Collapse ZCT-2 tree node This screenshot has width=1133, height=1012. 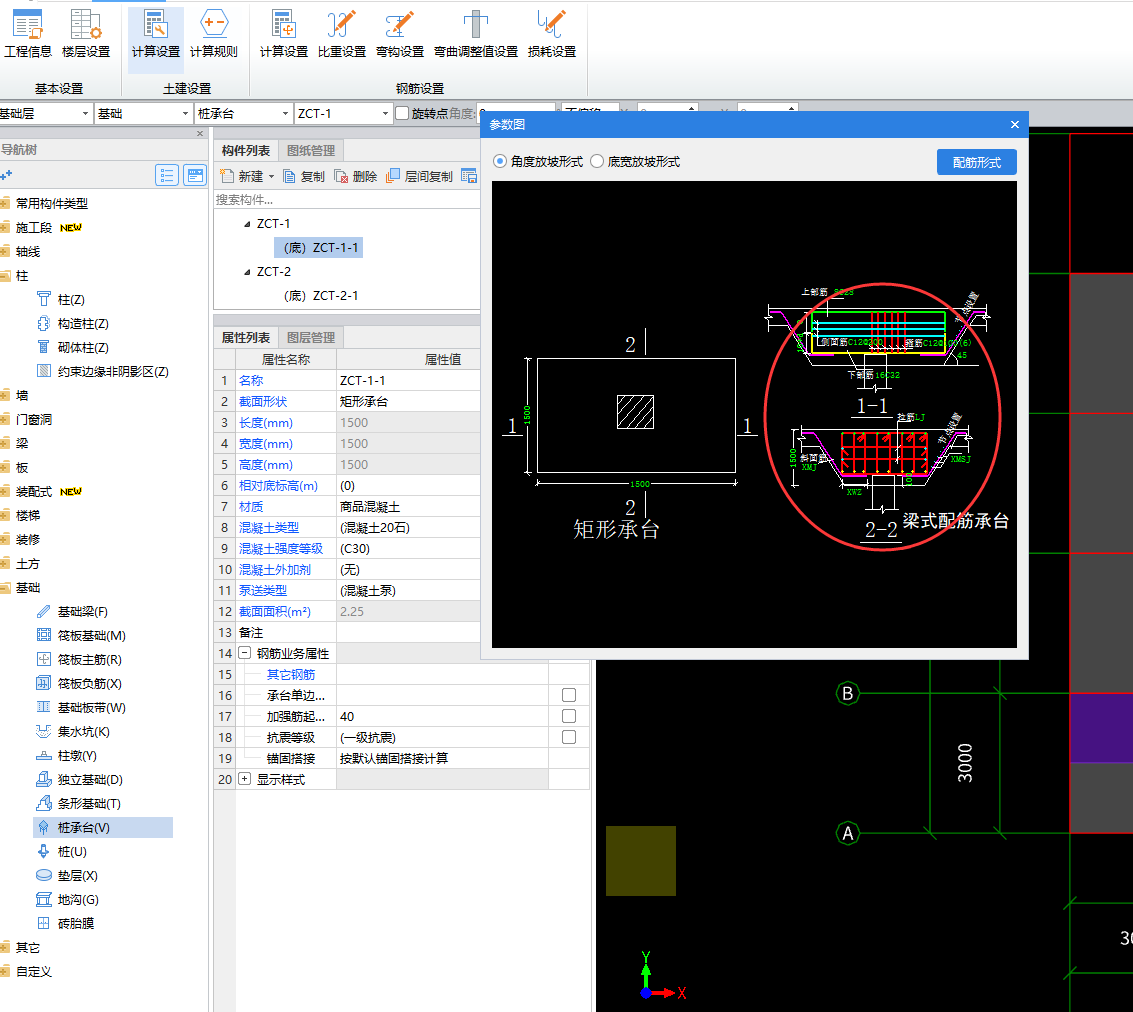pos(247,272)
